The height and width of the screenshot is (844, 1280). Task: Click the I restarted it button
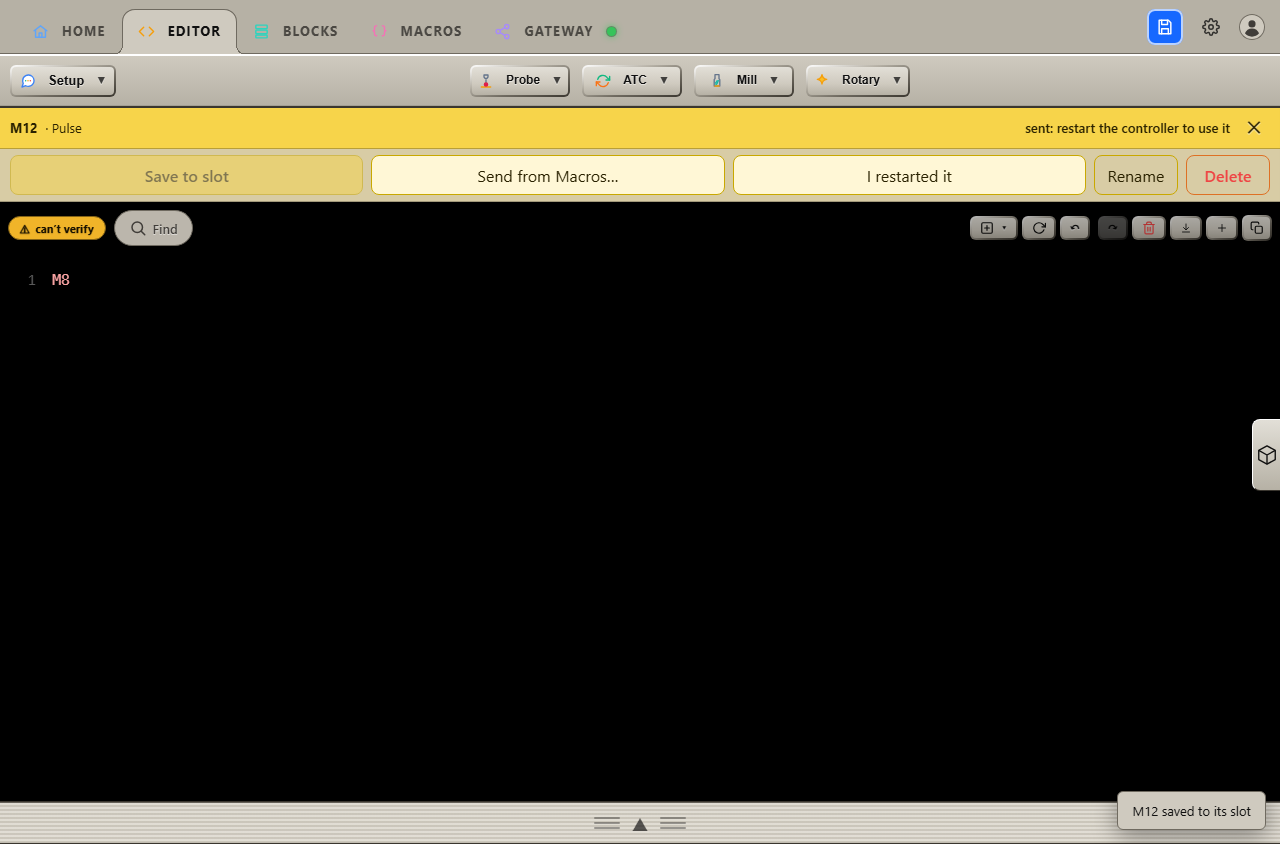tap(909, 176)
